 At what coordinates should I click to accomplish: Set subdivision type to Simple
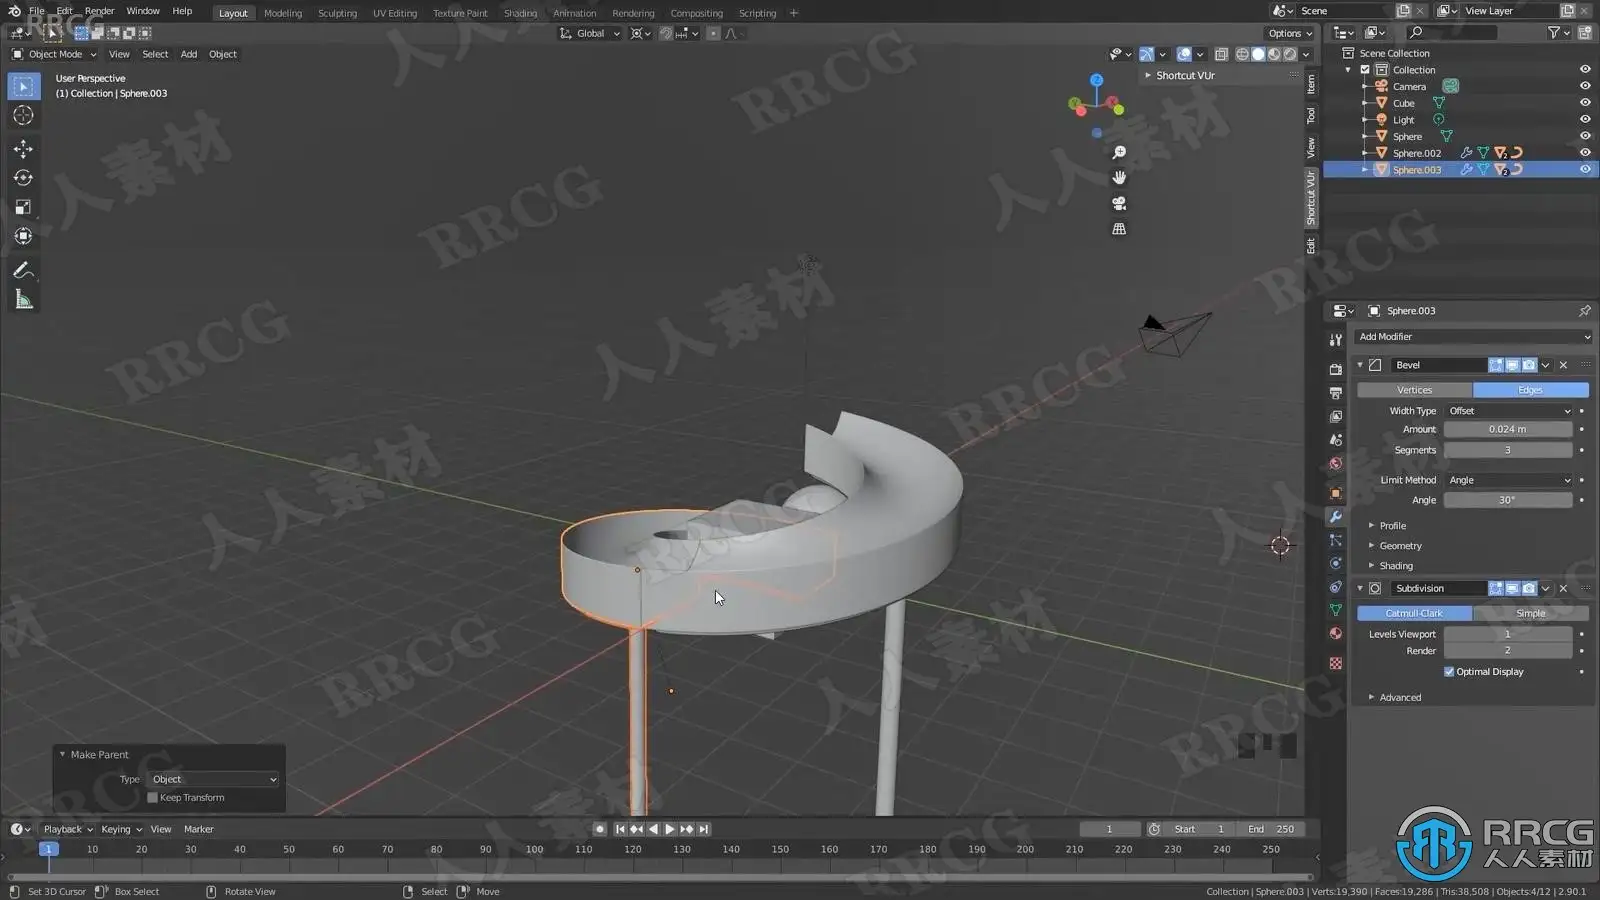click(x=1530, y=613)
